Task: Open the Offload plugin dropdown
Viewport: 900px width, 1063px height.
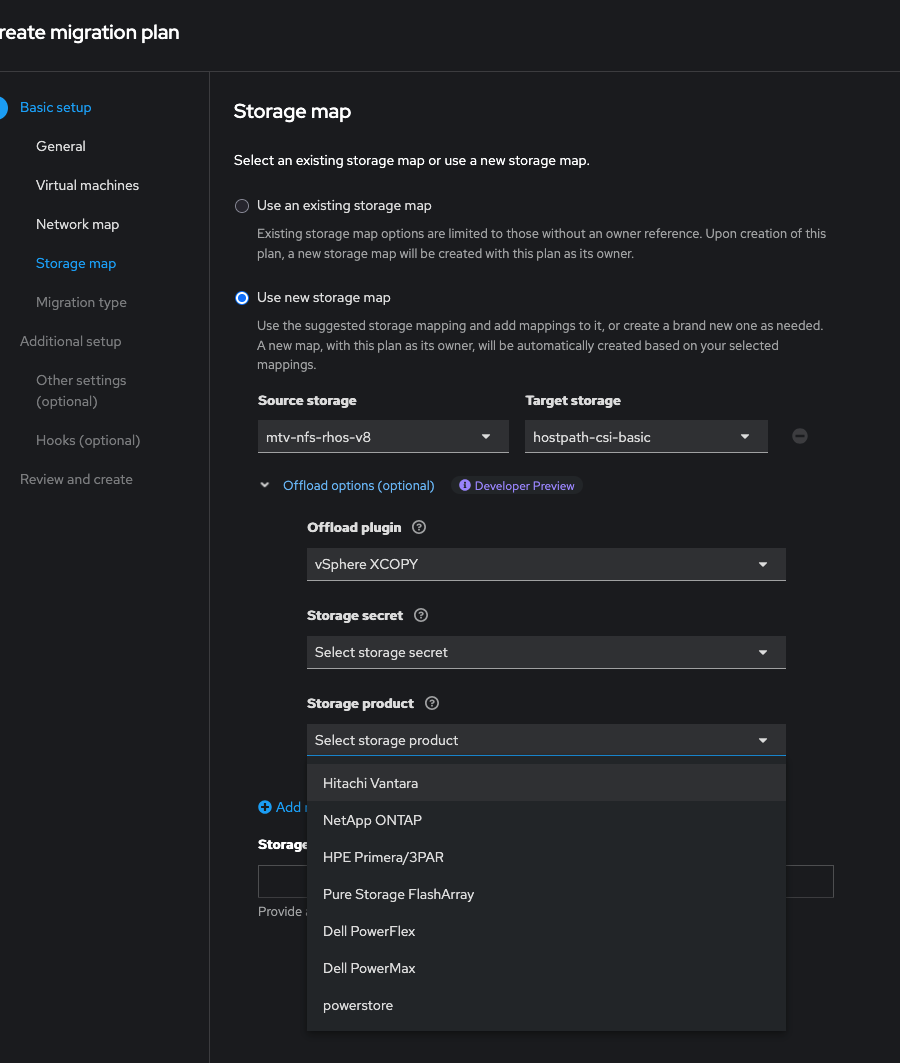Action: 545,564
